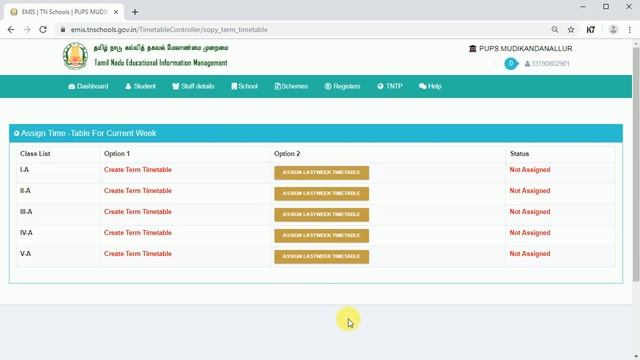Click the user ID 33190802901
Viewport: 640px width, 360px height.
[x=547, y=64]
